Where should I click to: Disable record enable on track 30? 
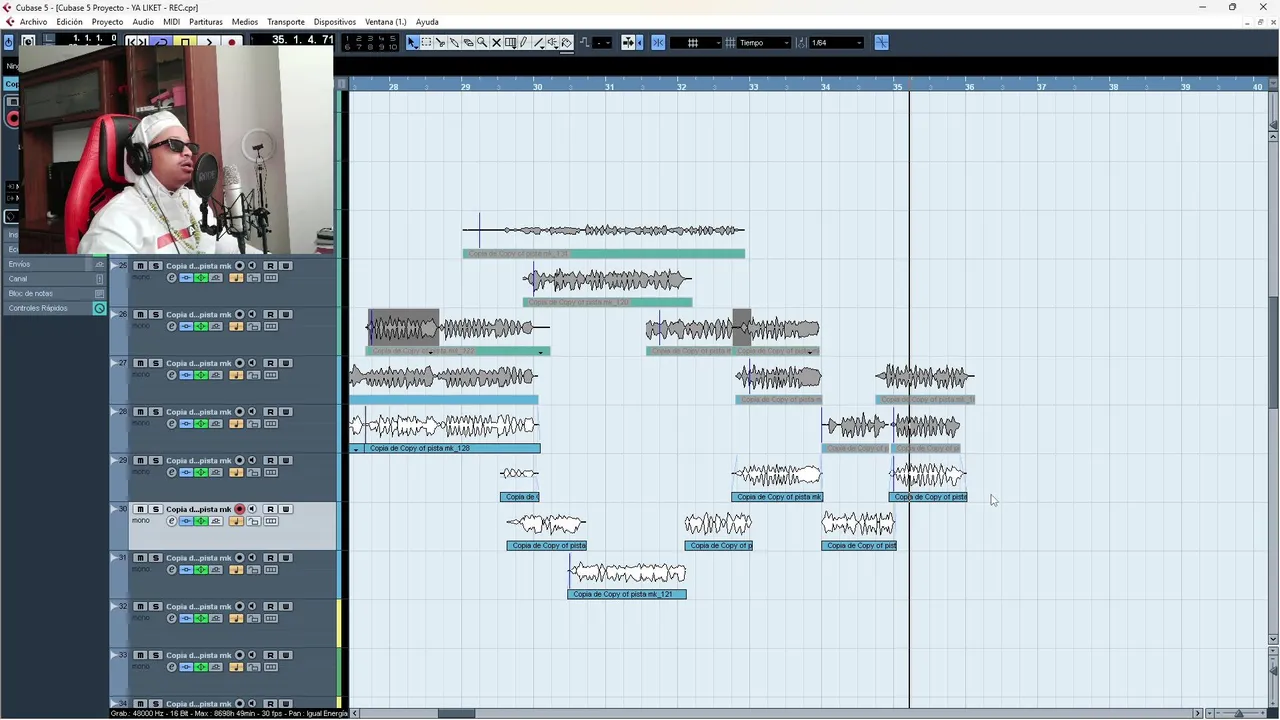[240, 509]
